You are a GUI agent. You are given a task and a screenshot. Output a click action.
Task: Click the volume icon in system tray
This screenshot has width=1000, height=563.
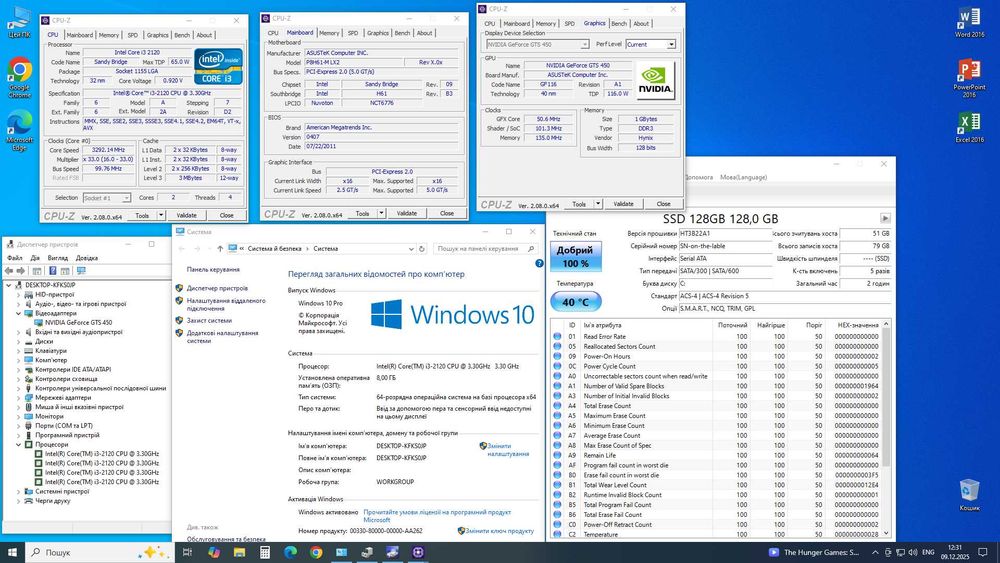[913, 552]
